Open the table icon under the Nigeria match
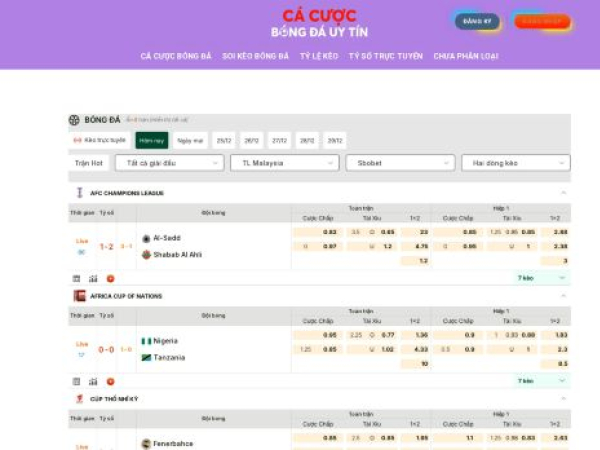The height and width of the screenshot is (450, 600). 77,382
